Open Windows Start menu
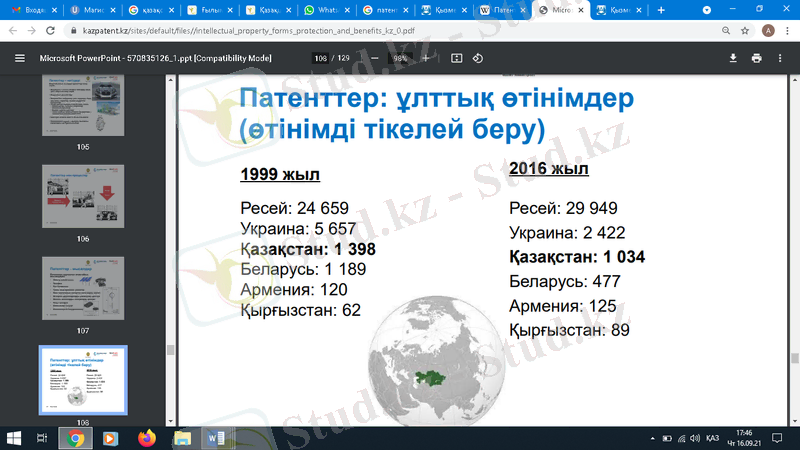This screenshot has height=450, width=800. pyautogui.click(x=14, y=438)
